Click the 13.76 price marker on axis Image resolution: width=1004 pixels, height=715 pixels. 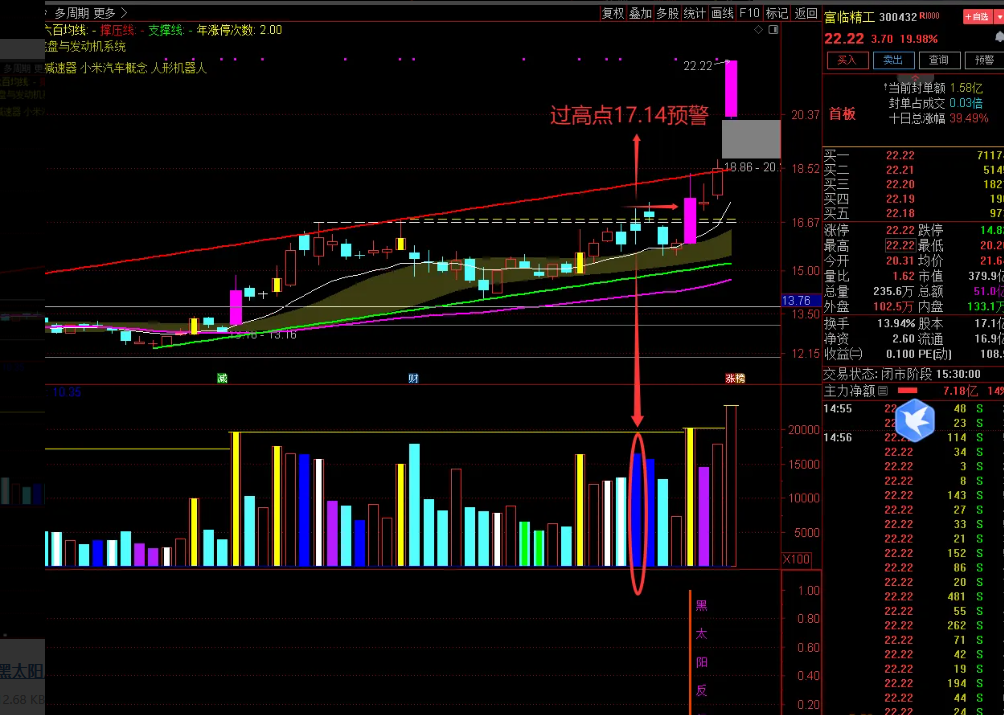(796, 300)
